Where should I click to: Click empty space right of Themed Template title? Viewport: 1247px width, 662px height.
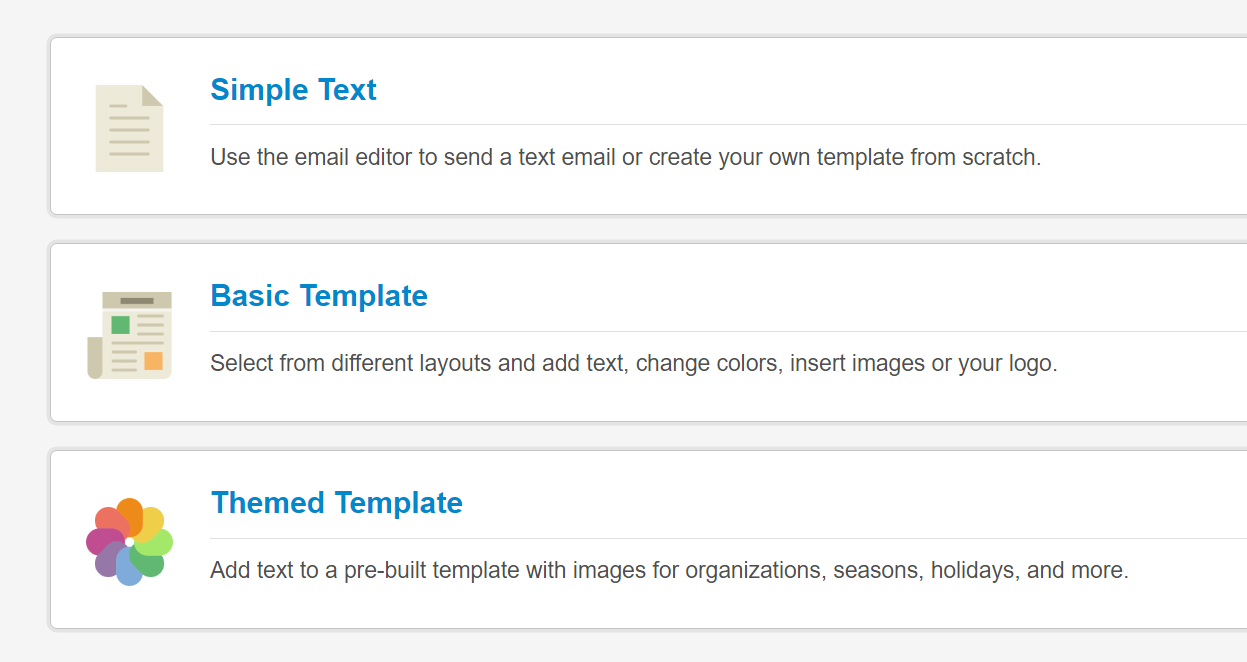(x=800, y=503)
